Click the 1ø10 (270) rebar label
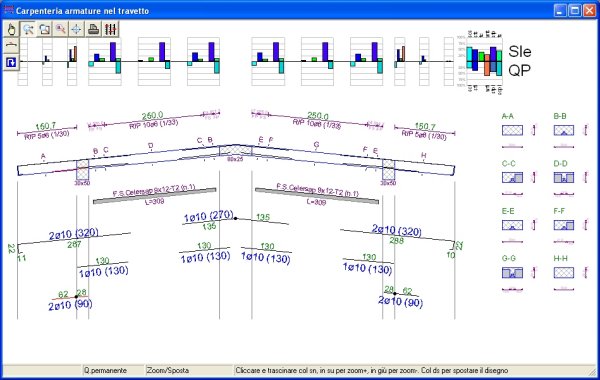 208,217
